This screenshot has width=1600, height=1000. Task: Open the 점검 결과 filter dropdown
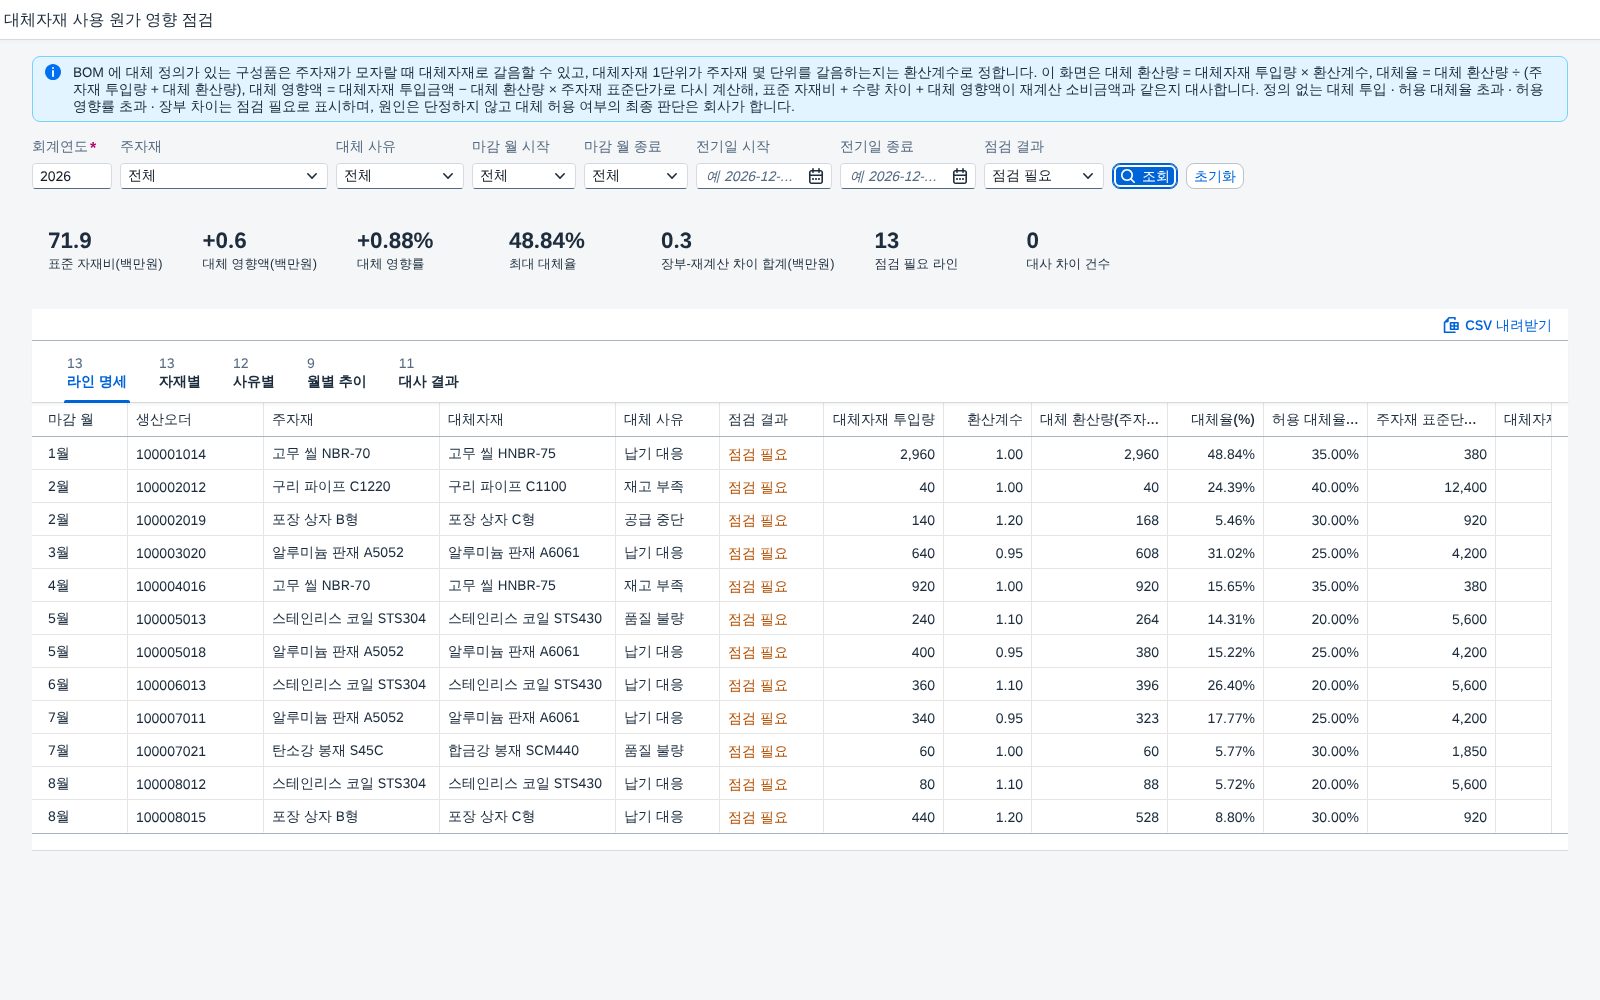1044,176
